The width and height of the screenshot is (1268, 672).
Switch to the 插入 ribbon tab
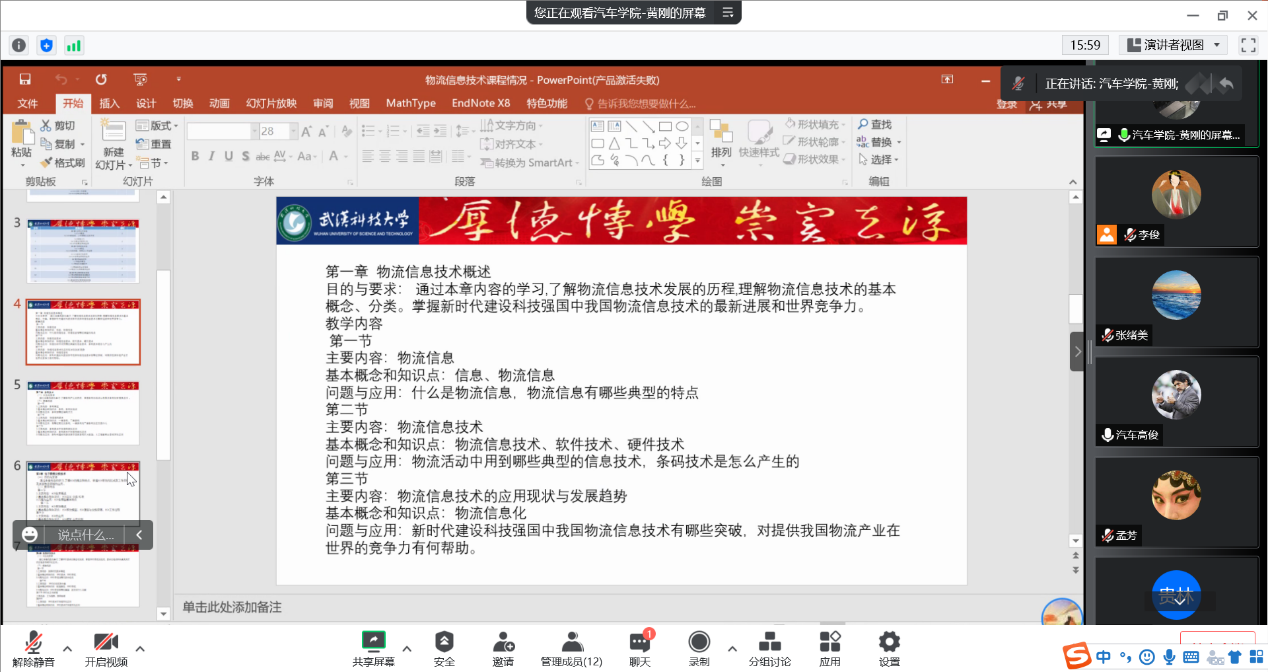click(x=109, y=103)
